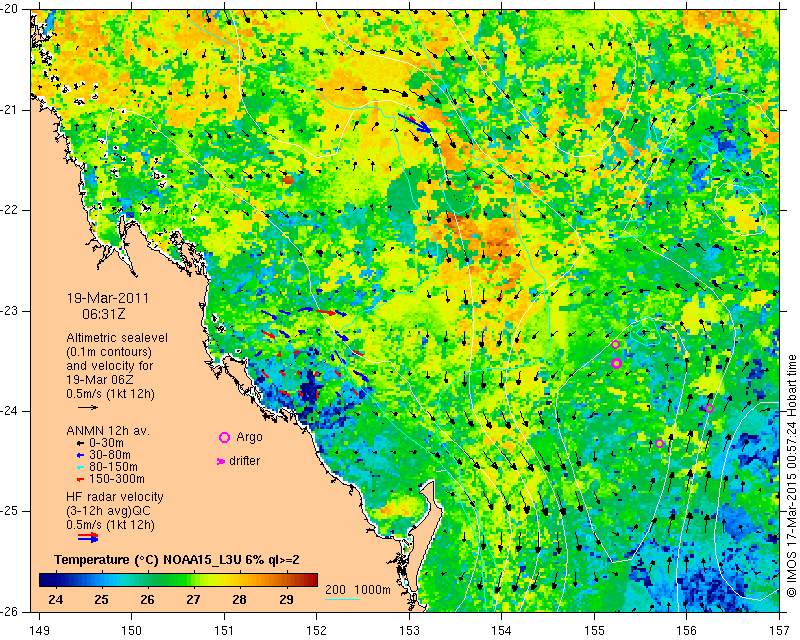Click the 'ANMN 12h av.' heading
The width and height of the screenshot is (800, 640).
108,431
